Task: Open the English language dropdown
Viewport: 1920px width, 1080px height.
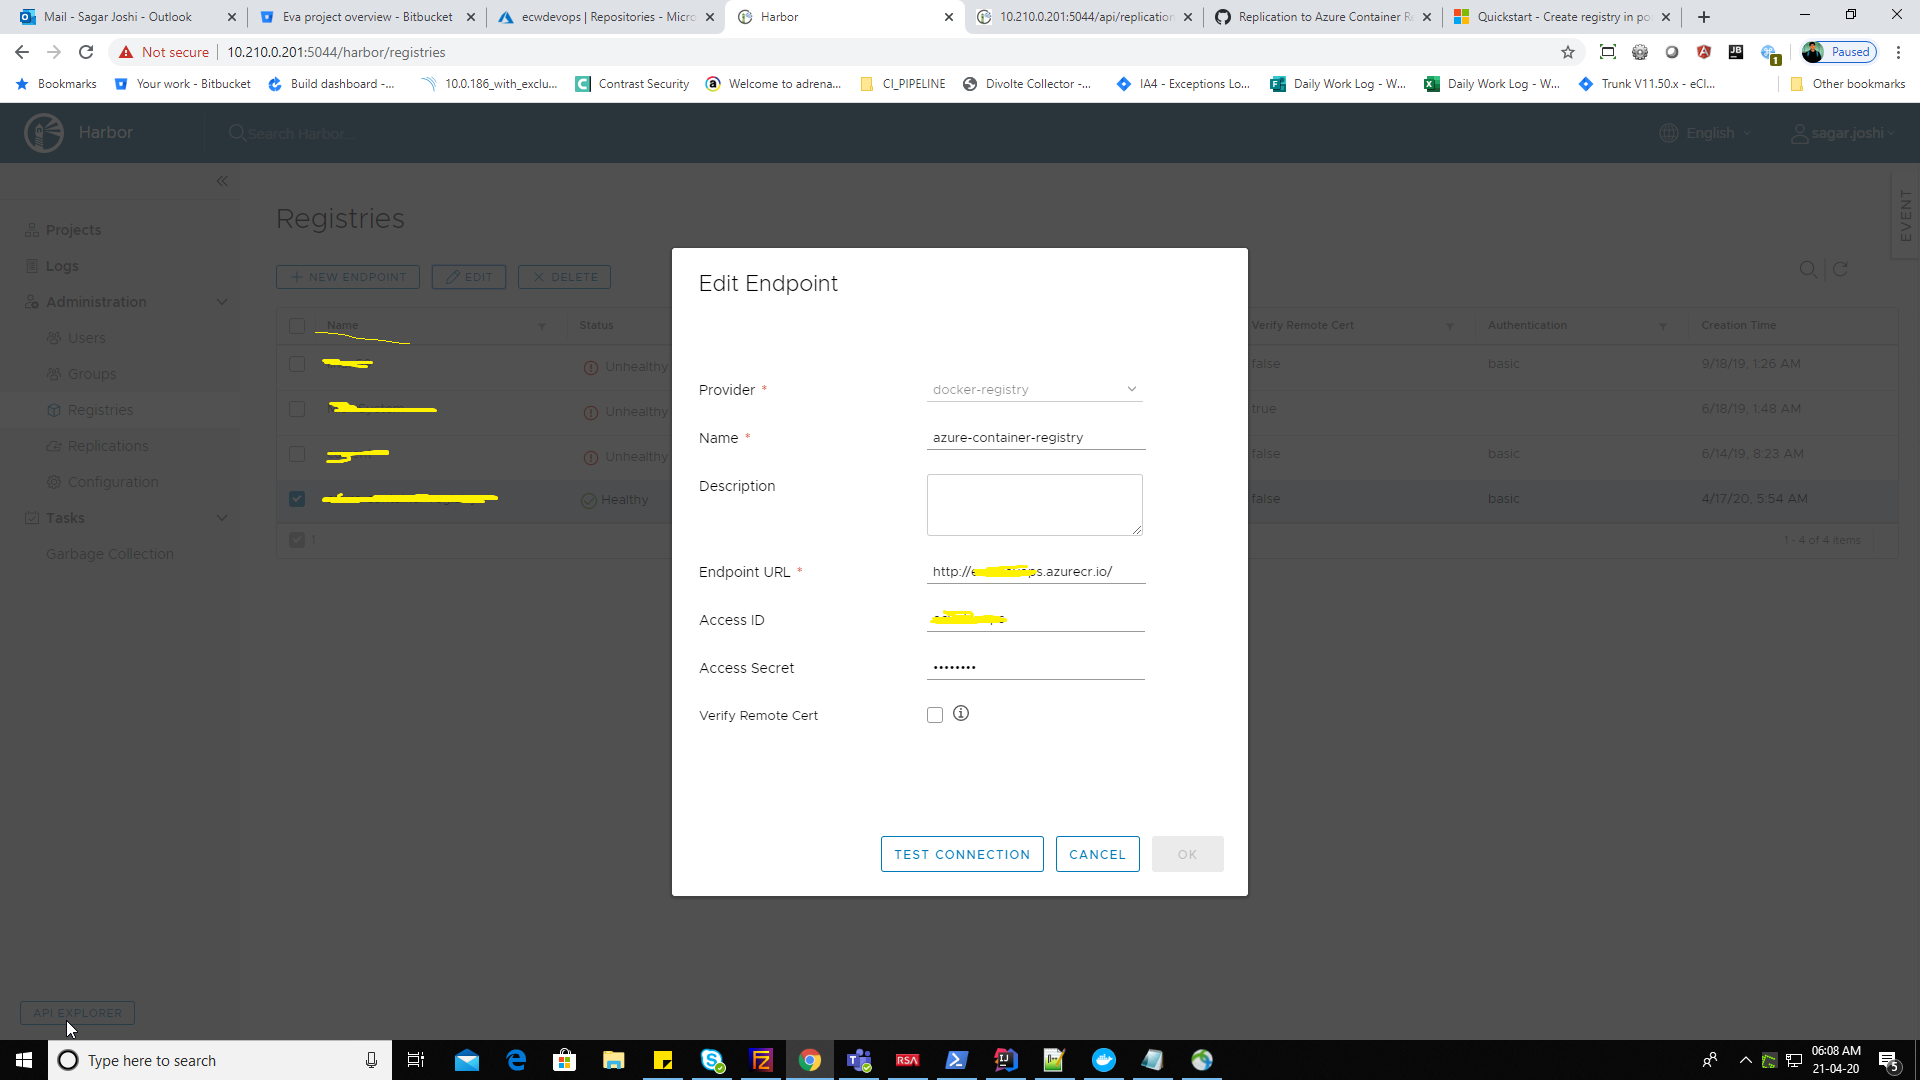Action: pyautogui.click(x=1705, y=133)
